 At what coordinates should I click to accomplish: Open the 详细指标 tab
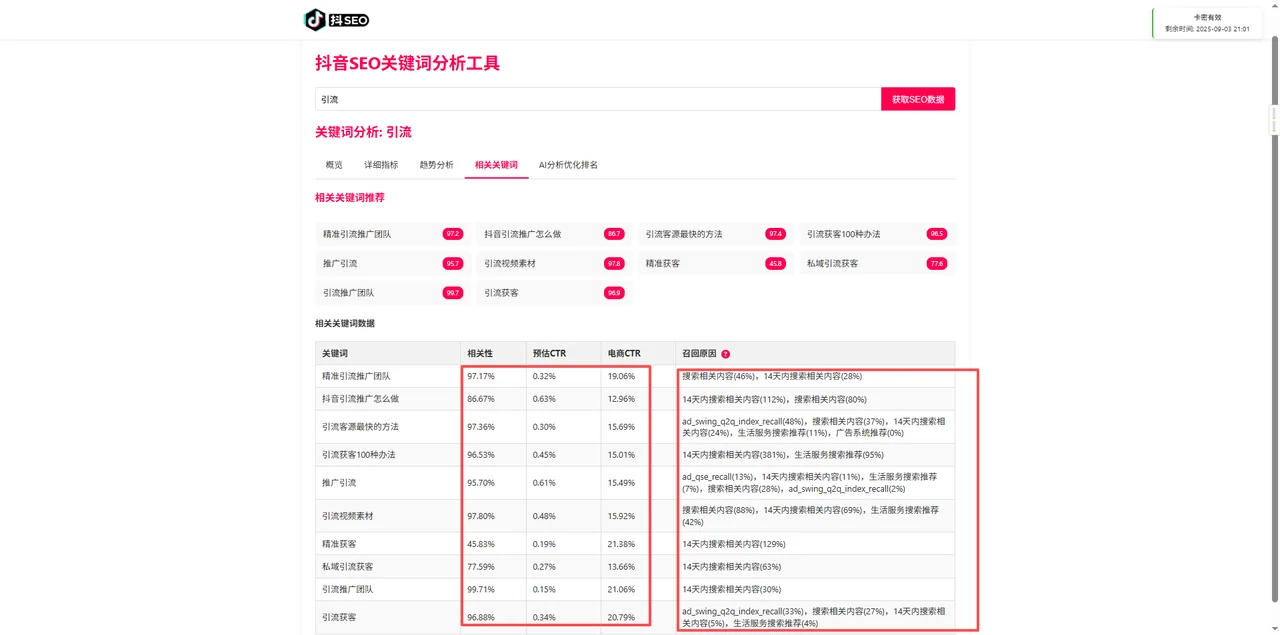[x=381, y=165]
